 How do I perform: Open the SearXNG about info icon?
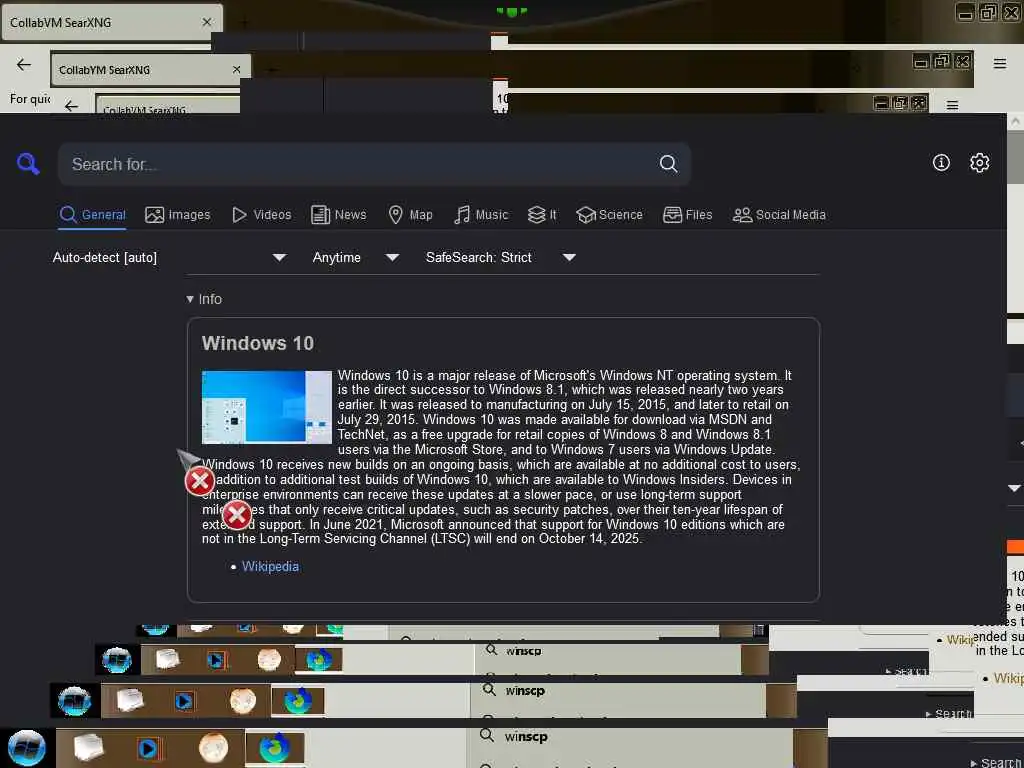[x=941, y=163]
